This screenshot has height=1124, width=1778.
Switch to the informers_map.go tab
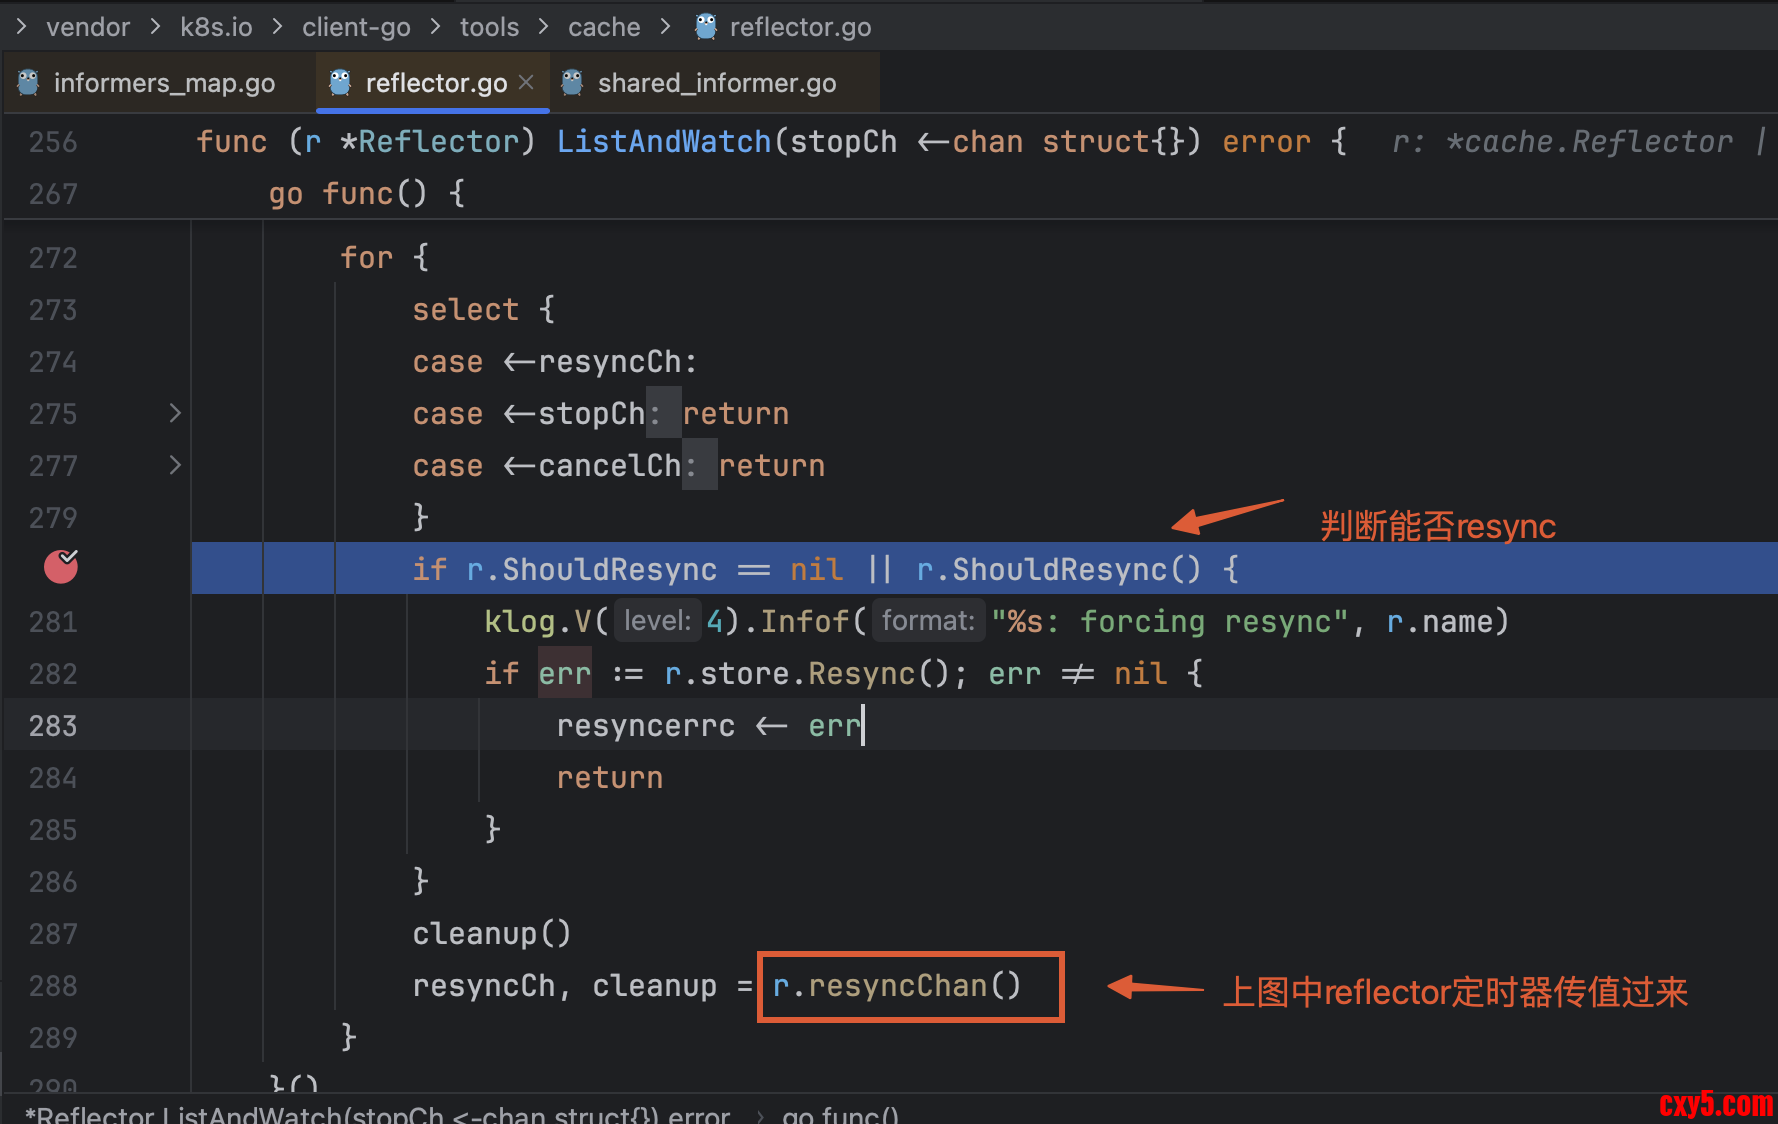(164, 83)
